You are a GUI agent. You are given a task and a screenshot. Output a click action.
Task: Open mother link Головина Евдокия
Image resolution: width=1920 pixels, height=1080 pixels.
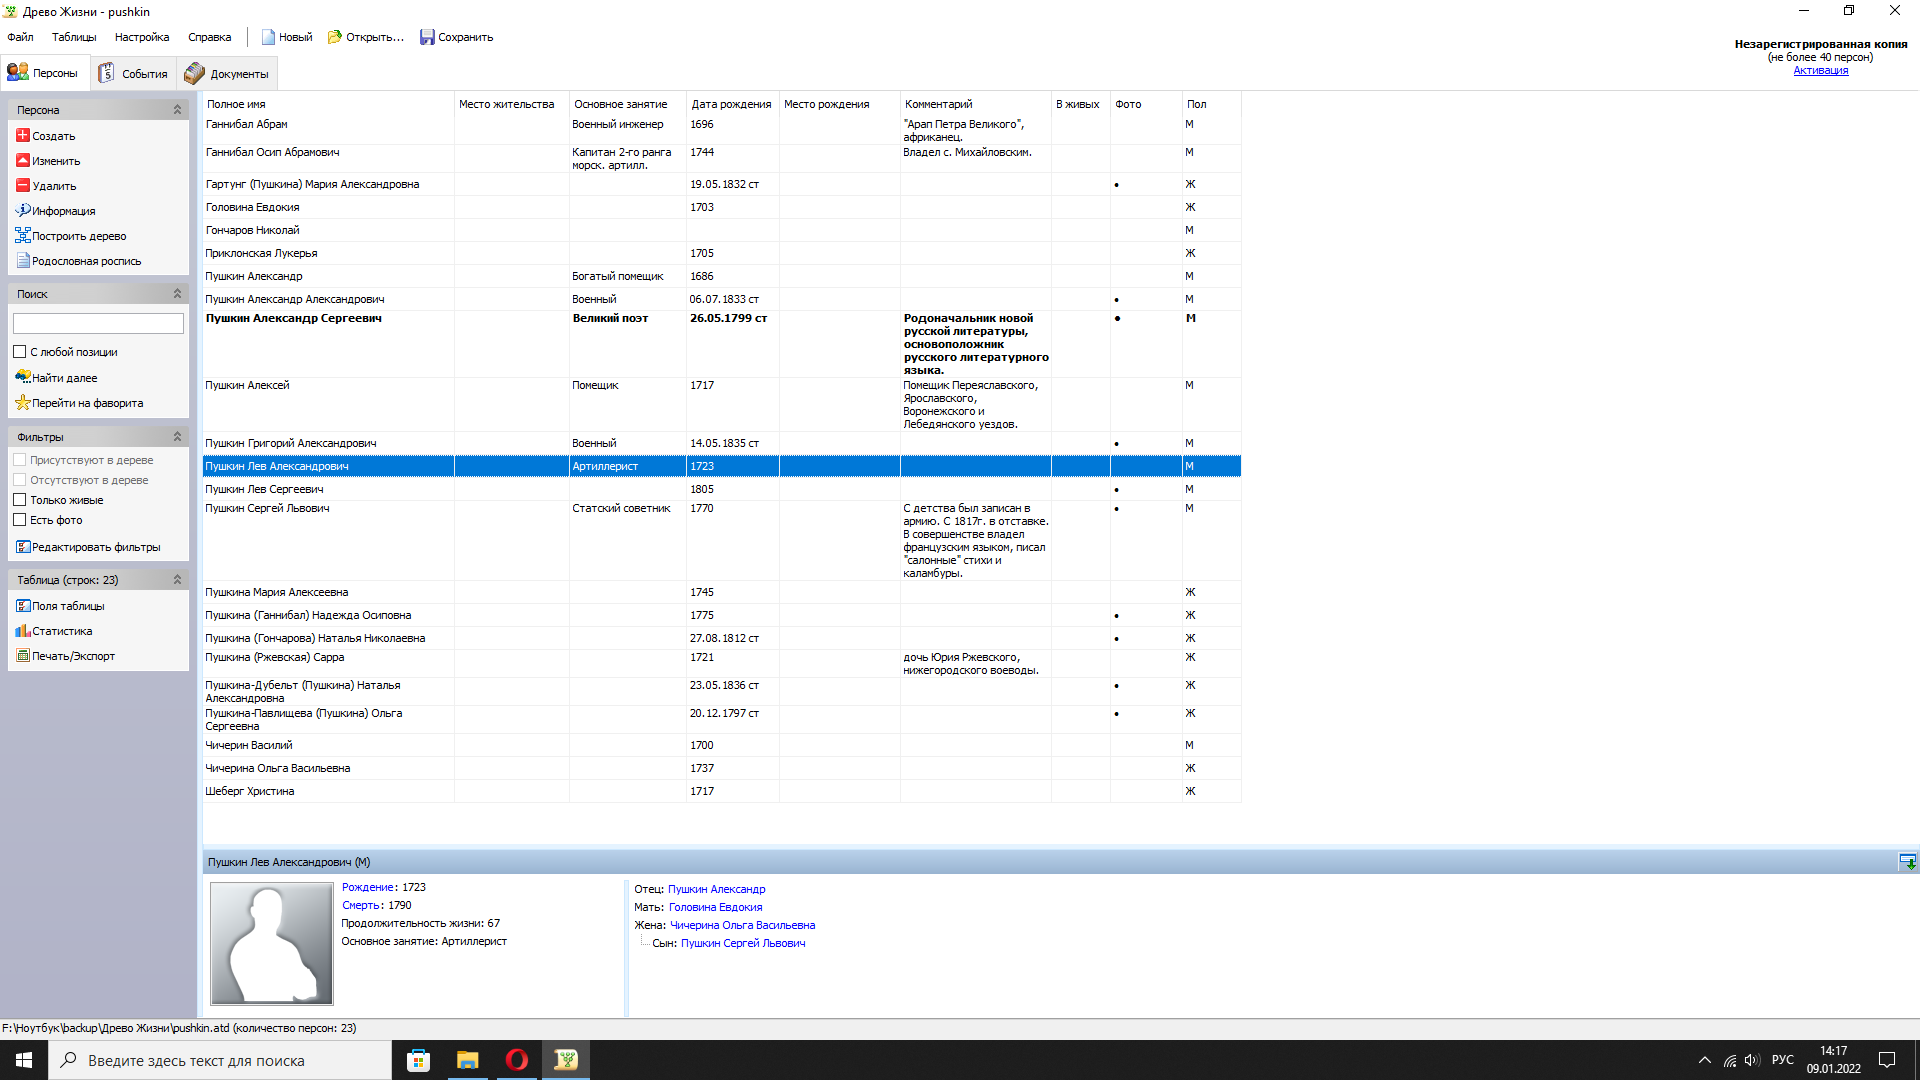[x=715, y=907]
